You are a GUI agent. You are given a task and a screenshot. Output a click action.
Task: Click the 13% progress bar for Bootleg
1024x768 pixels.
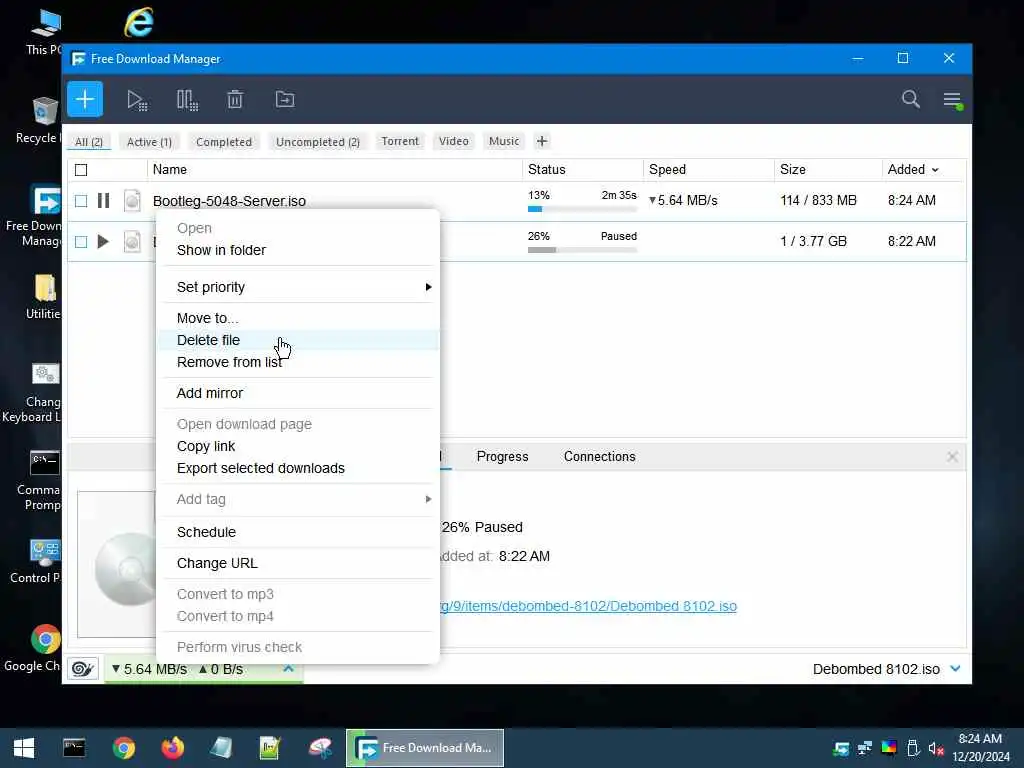(x=582, y=209)
